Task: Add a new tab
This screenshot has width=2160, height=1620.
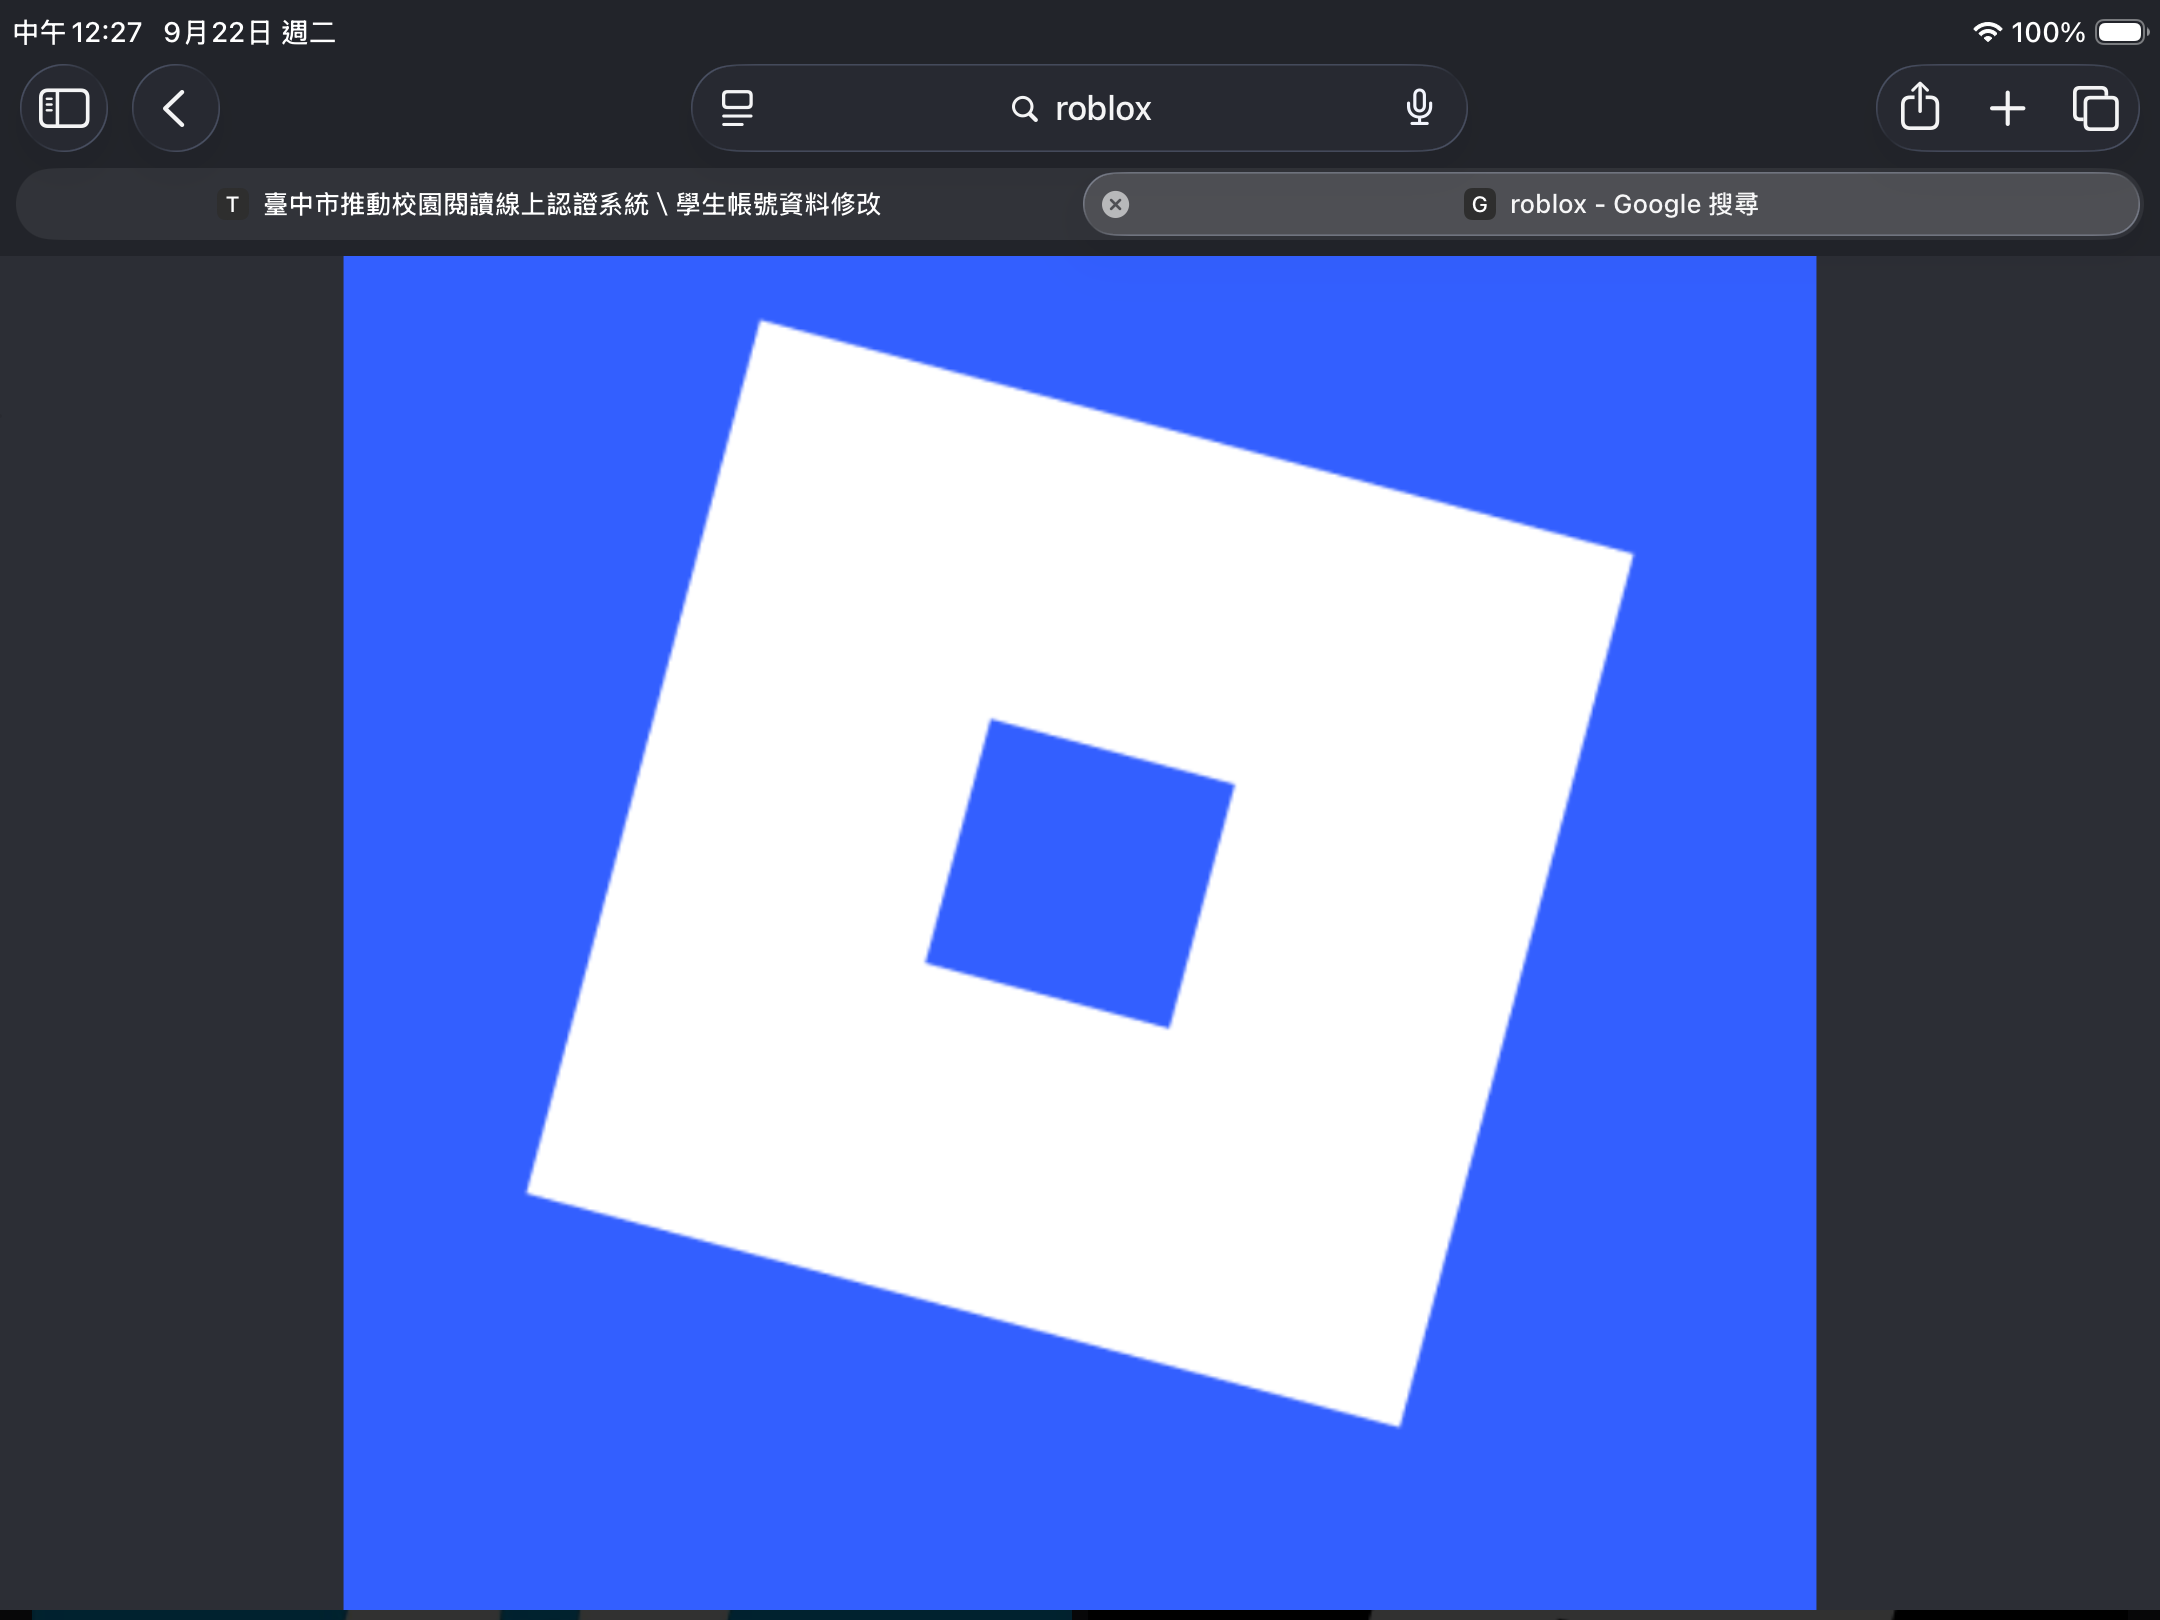Action: [x=2007, y=108]
